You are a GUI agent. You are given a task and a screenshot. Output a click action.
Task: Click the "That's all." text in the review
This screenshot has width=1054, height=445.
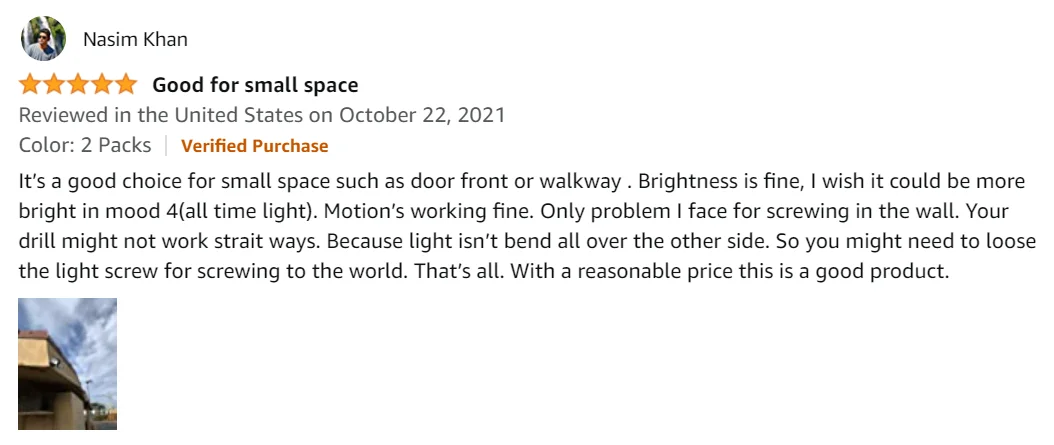[444, 271]
